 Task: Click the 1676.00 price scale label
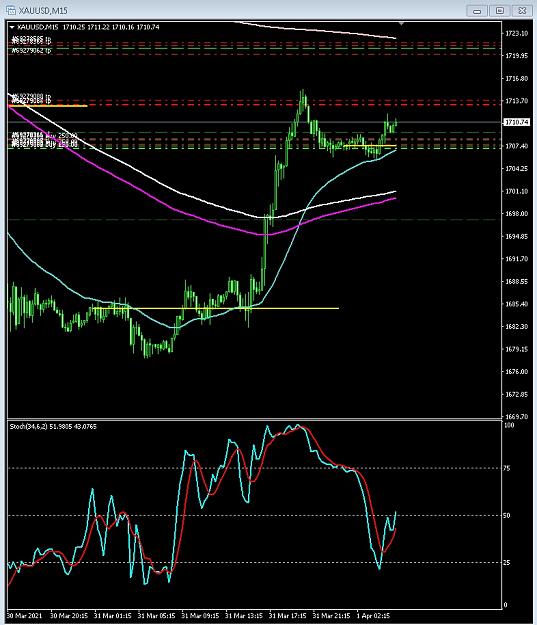click(x=516, y=371)
